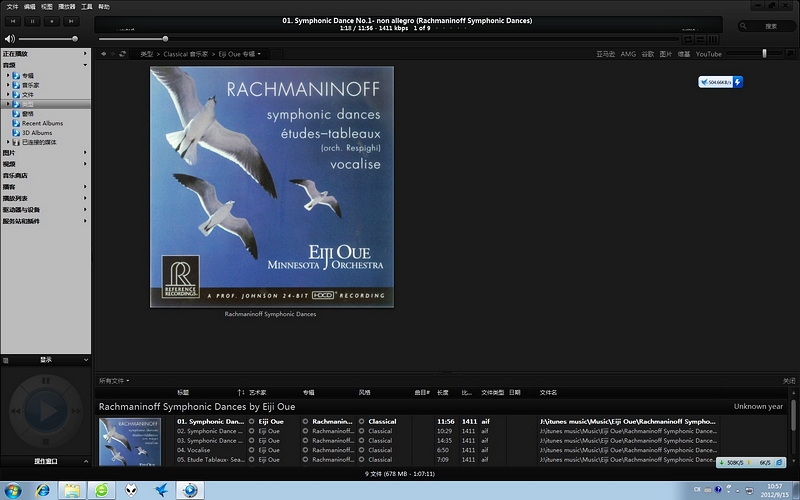Open the 视图 menu

pos(46,7)
